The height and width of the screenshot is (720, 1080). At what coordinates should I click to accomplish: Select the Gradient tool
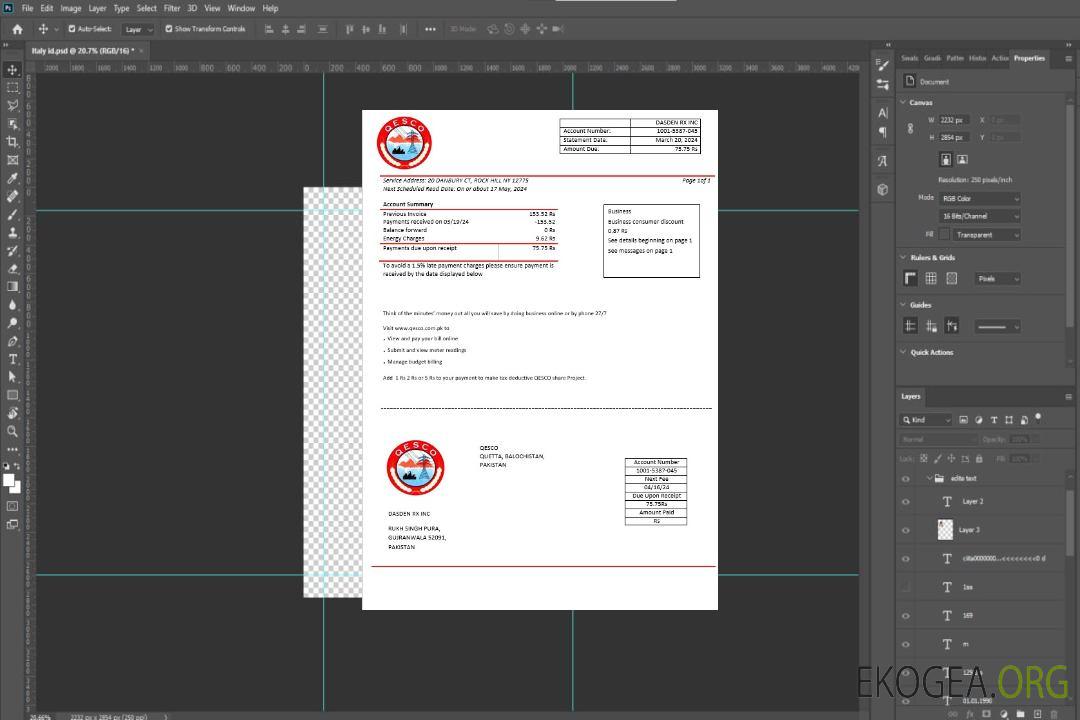[12, 287]
